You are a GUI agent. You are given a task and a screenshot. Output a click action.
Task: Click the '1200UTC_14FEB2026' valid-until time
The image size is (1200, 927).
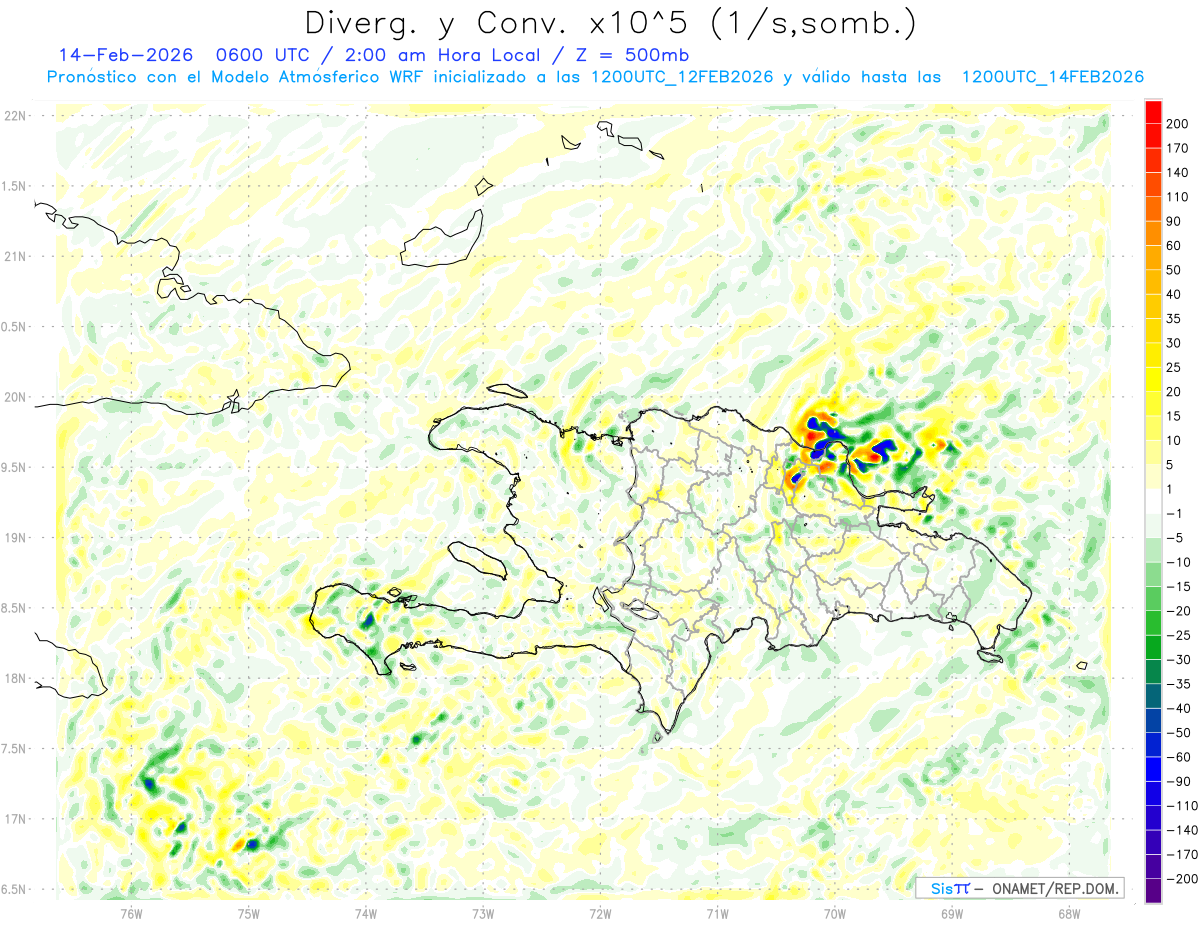(1052, 77)
